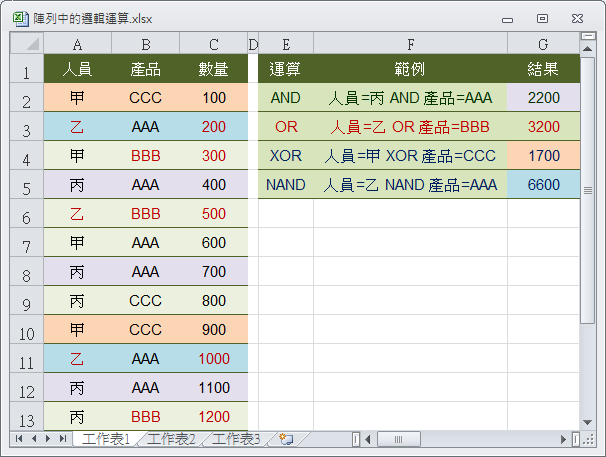Click header cell 範例

(x=410, y=69)
